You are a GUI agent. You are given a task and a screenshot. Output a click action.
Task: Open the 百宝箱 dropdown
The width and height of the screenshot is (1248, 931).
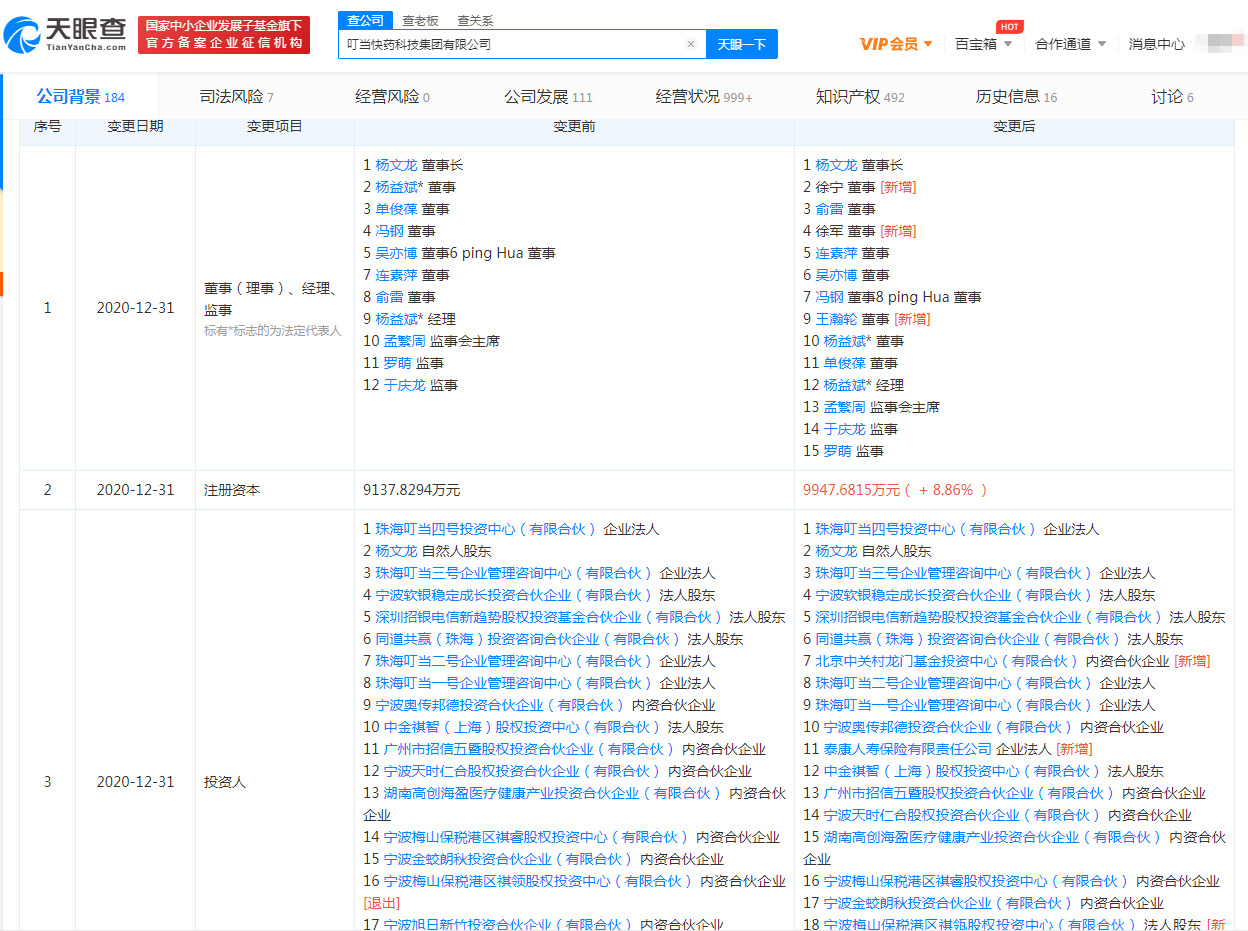983,44
